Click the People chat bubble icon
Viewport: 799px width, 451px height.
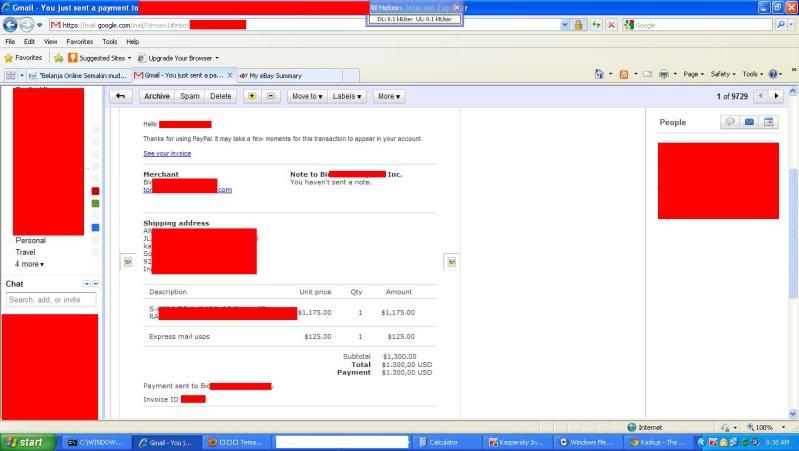[x=730, y=122]
